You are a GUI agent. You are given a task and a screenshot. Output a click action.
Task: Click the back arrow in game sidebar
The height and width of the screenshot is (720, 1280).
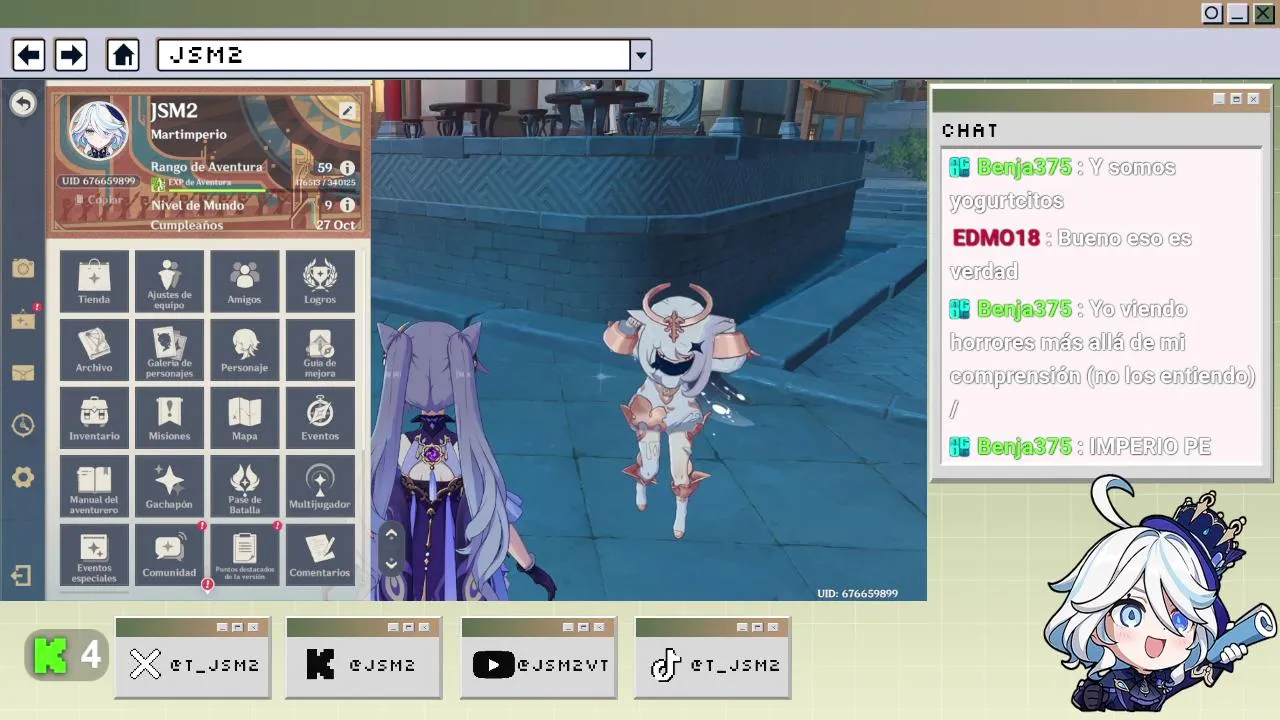point(23,103)
